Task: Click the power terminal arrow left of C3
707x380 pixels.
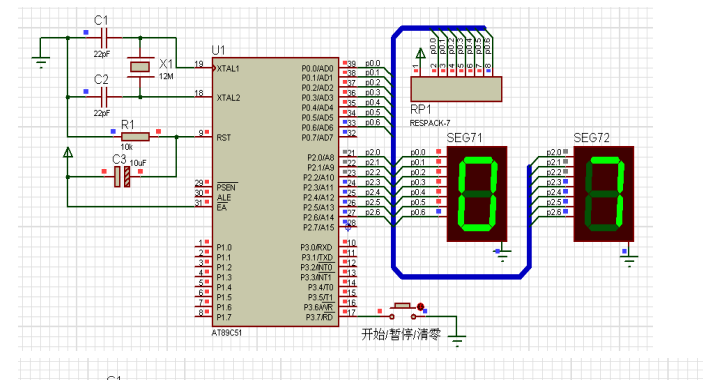Action: [x=68, y=152]
